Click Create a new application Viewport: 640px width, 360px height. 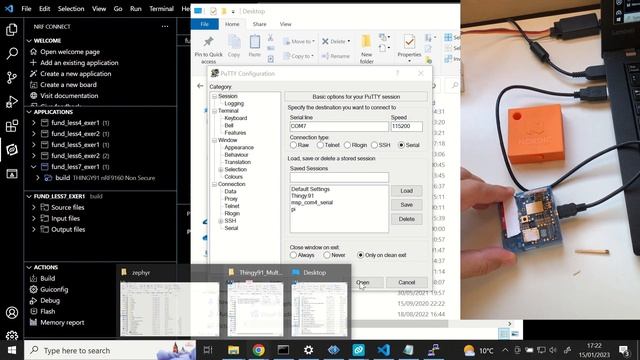(x=76, y=74)
